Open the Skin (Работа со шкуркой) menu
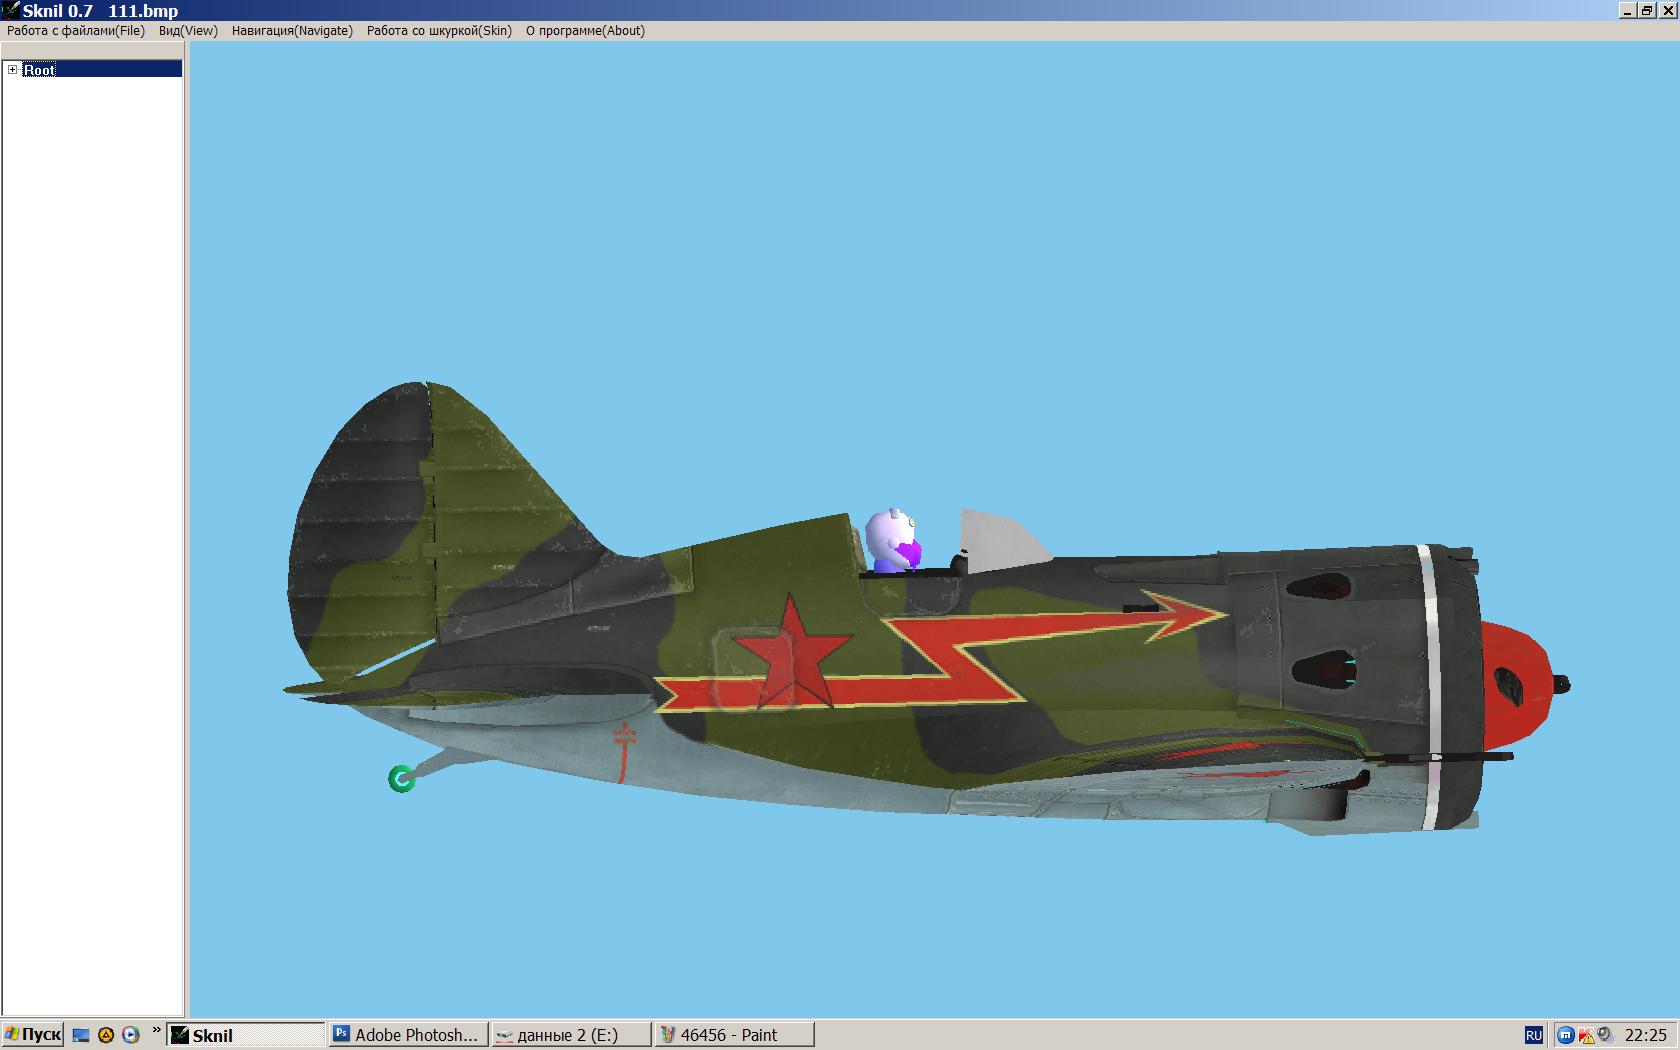1680x1050 pixels. point(439,31)
